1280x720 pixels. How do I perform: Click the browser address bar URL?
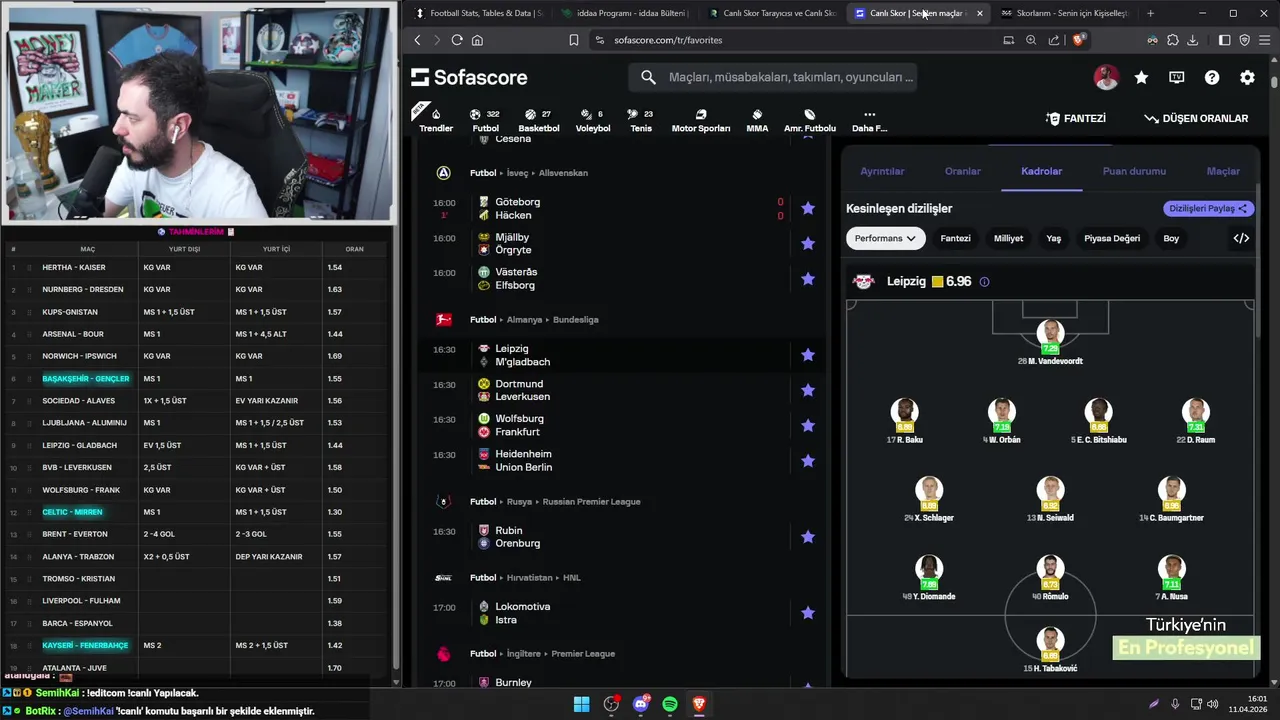tap(668, 40)
